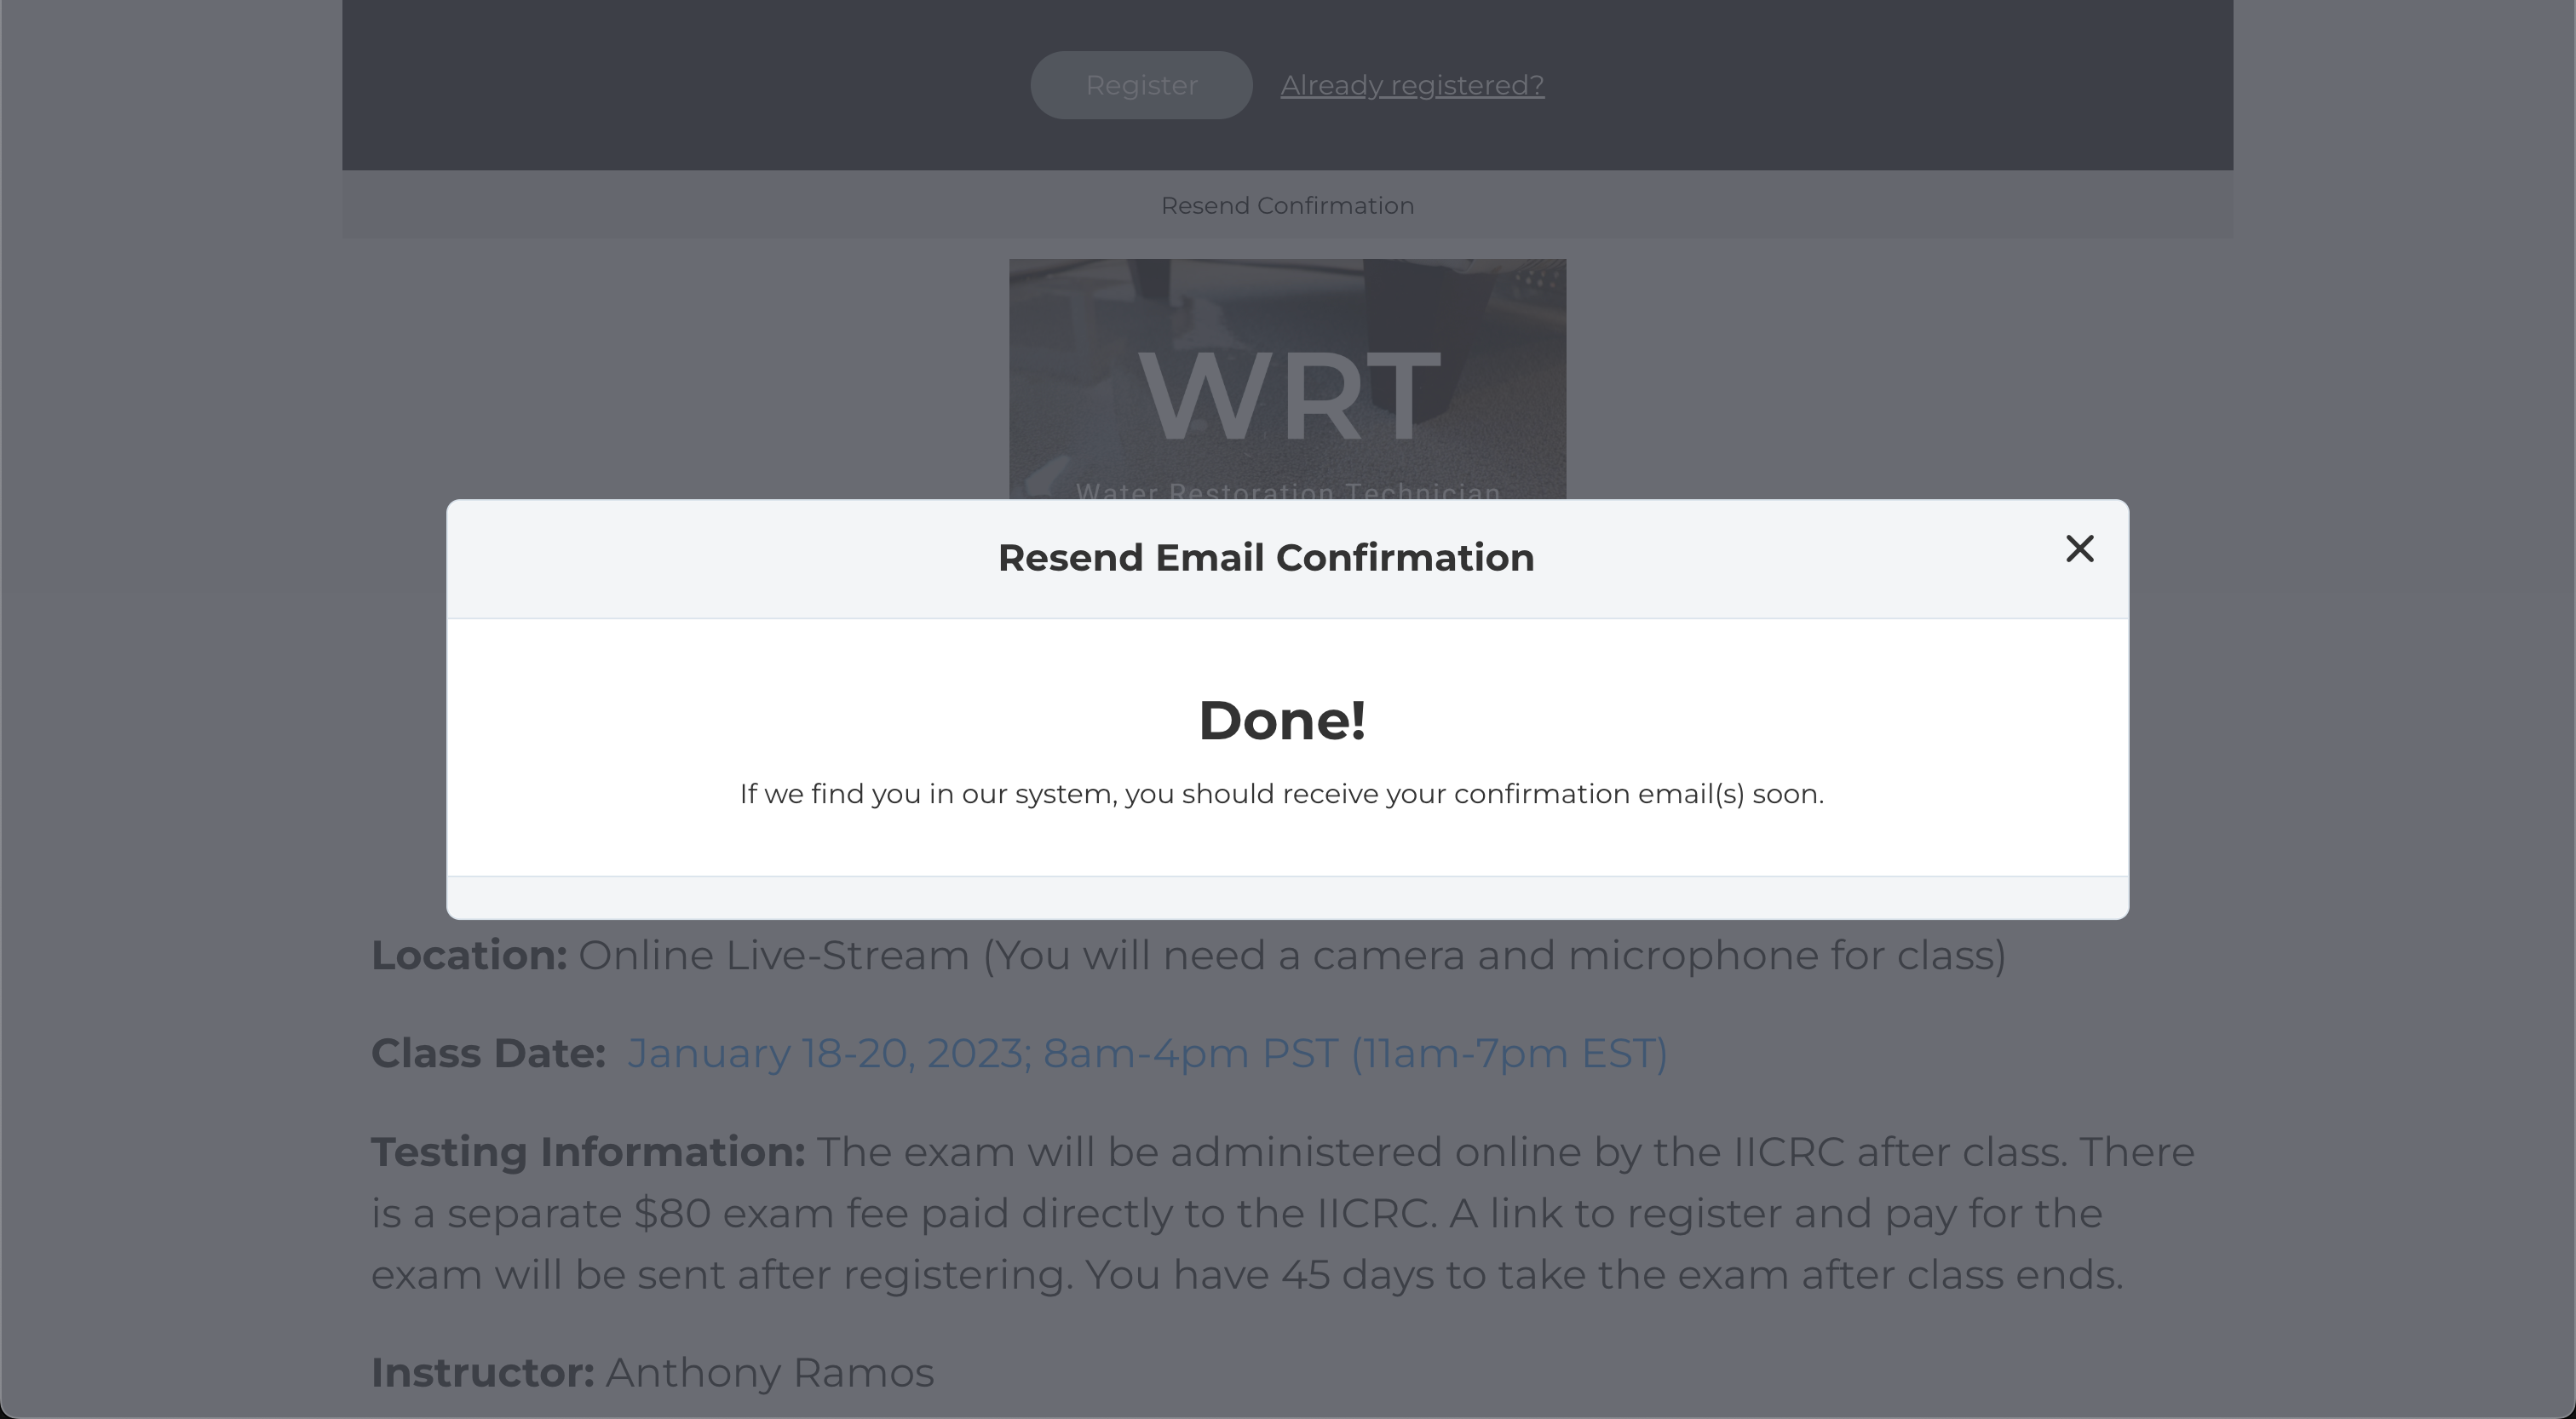Close the Resend Email Confirmation dialog
Viewport: 2576px width, 1419px height.
click(x=2079, y=549)
